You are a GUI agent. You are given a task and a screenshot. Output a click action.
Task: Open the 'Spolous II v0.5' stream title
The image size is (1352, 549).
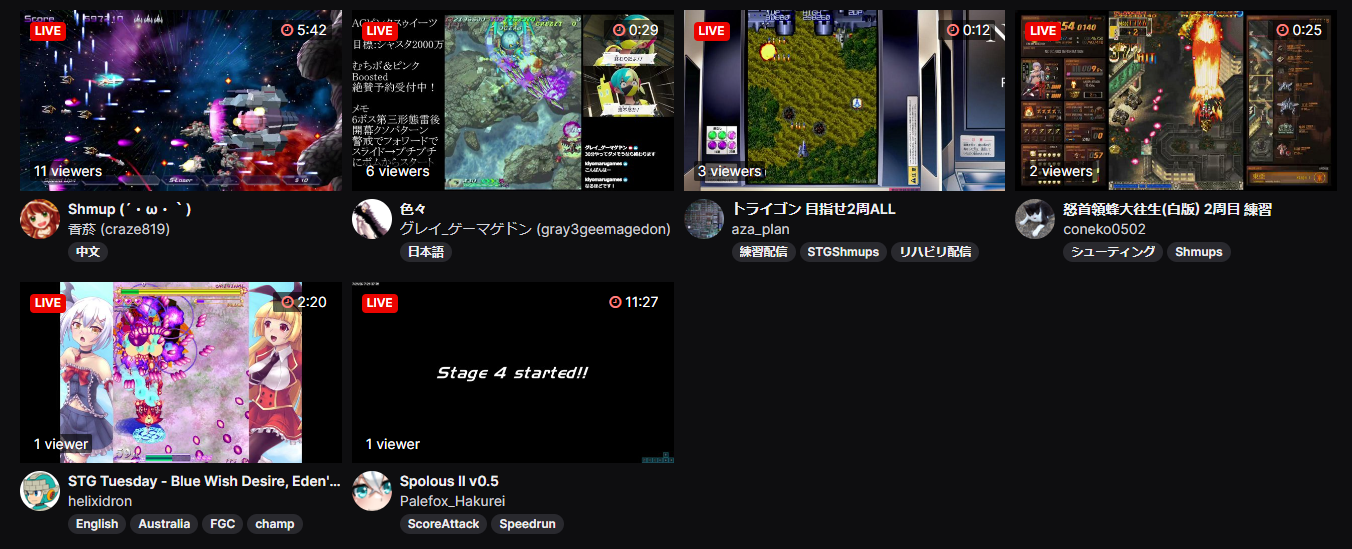point(449,481)
